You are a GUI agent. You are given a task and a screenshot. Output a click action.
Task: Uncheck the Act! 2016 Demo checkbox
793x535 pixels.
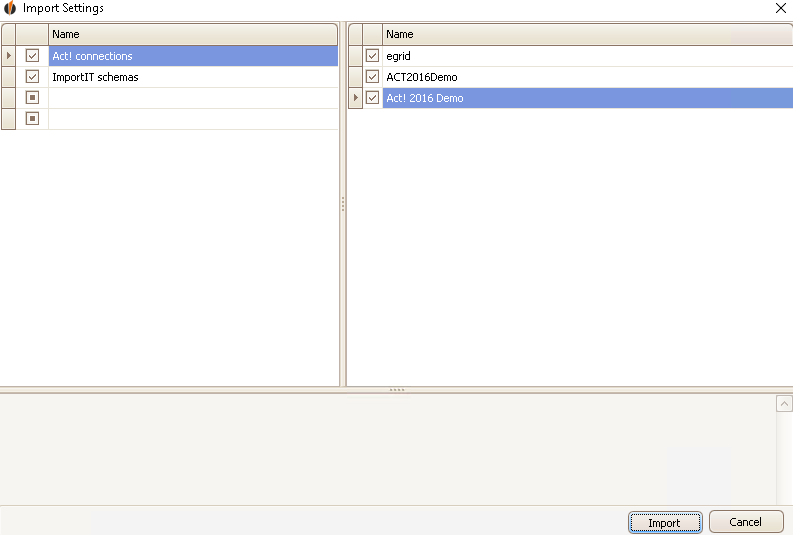tap(373, 98)
